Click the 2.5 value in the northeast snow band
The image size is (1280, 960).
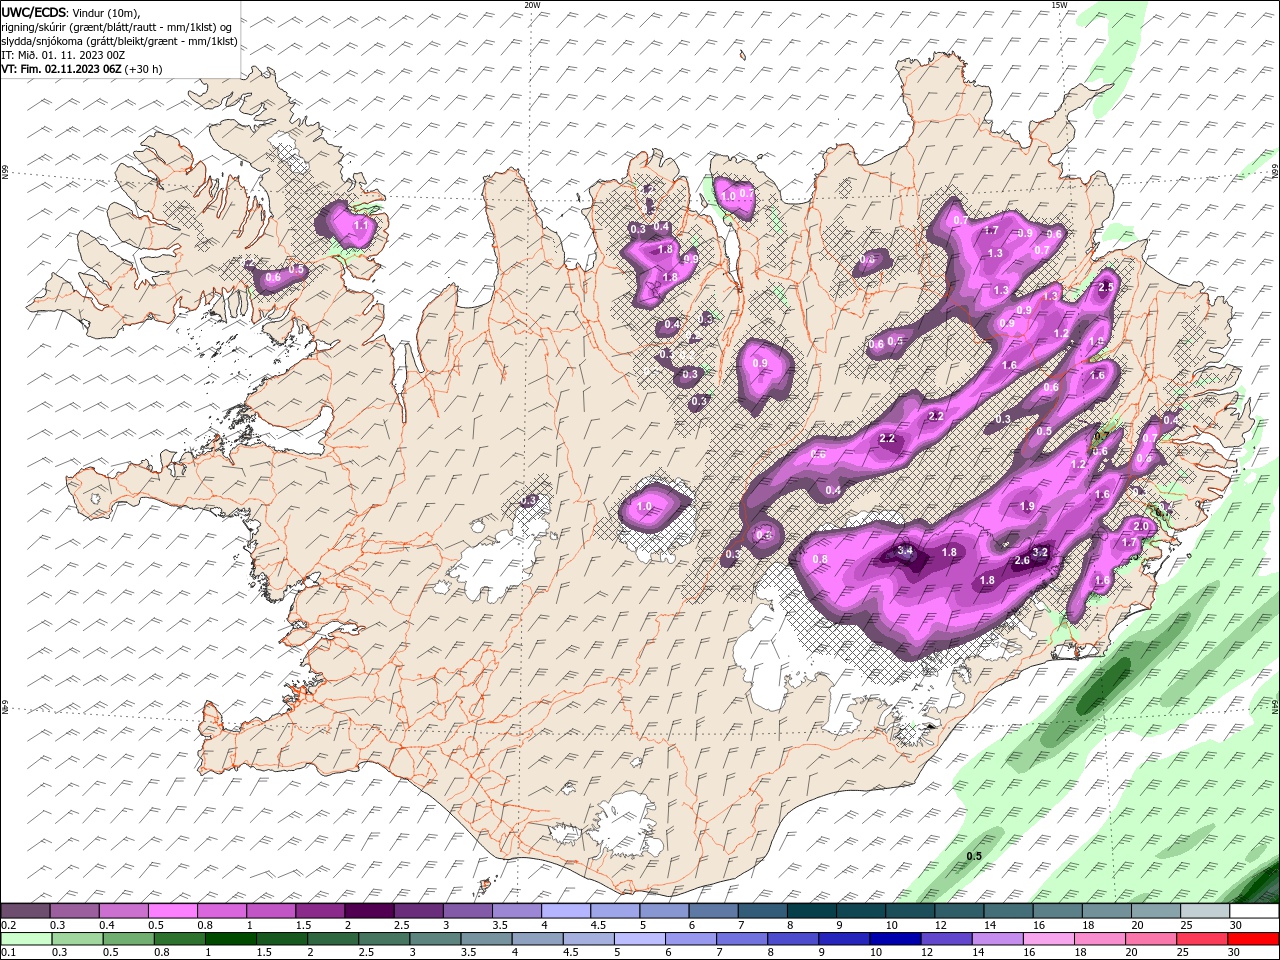click(1106, 287)
